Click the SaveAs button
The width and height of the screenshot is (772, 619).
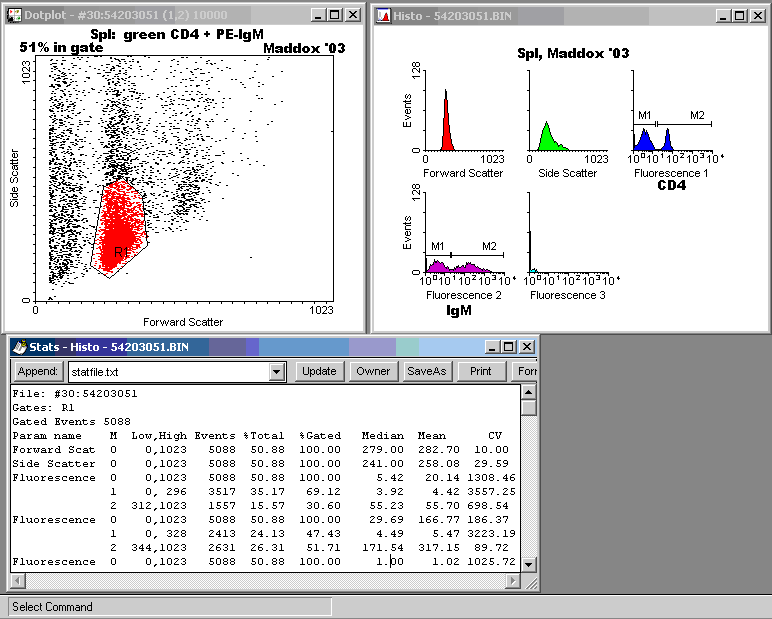pyautogui.click(x=426, y=371)
